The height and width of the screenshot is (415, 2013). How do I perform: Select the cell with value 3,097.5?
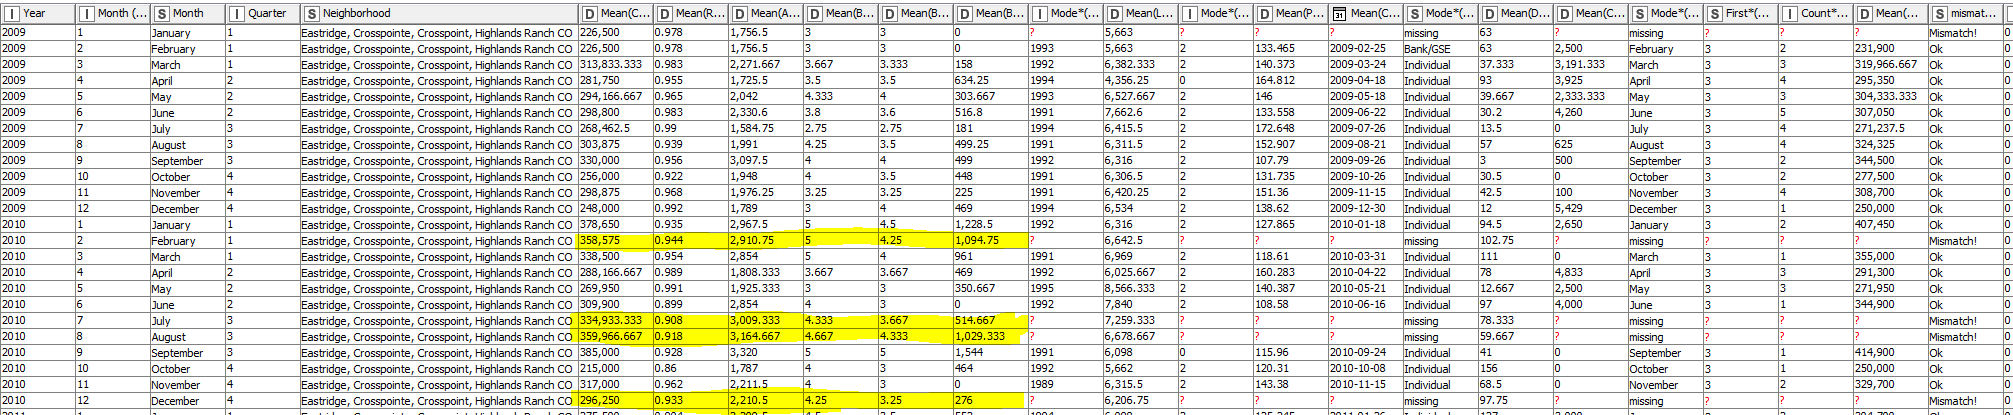point(765,161)
